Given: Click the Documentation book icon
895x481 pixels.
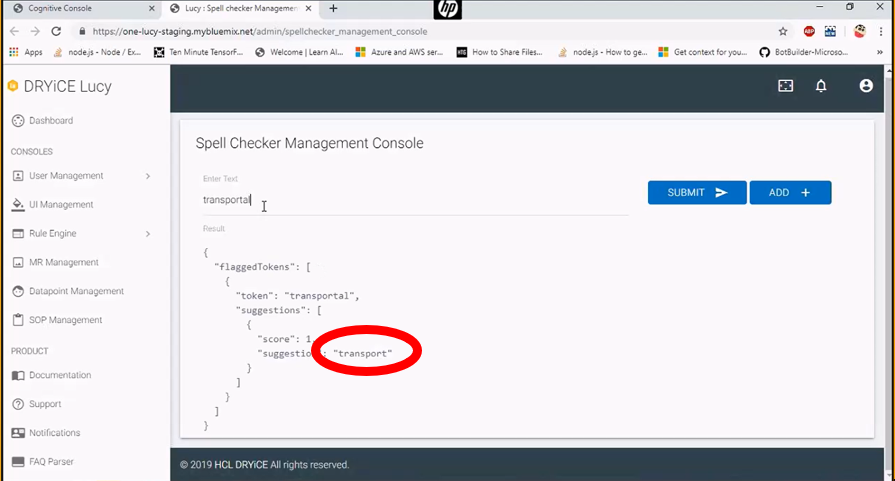Looking at the screenshot, I should [18, 375].
